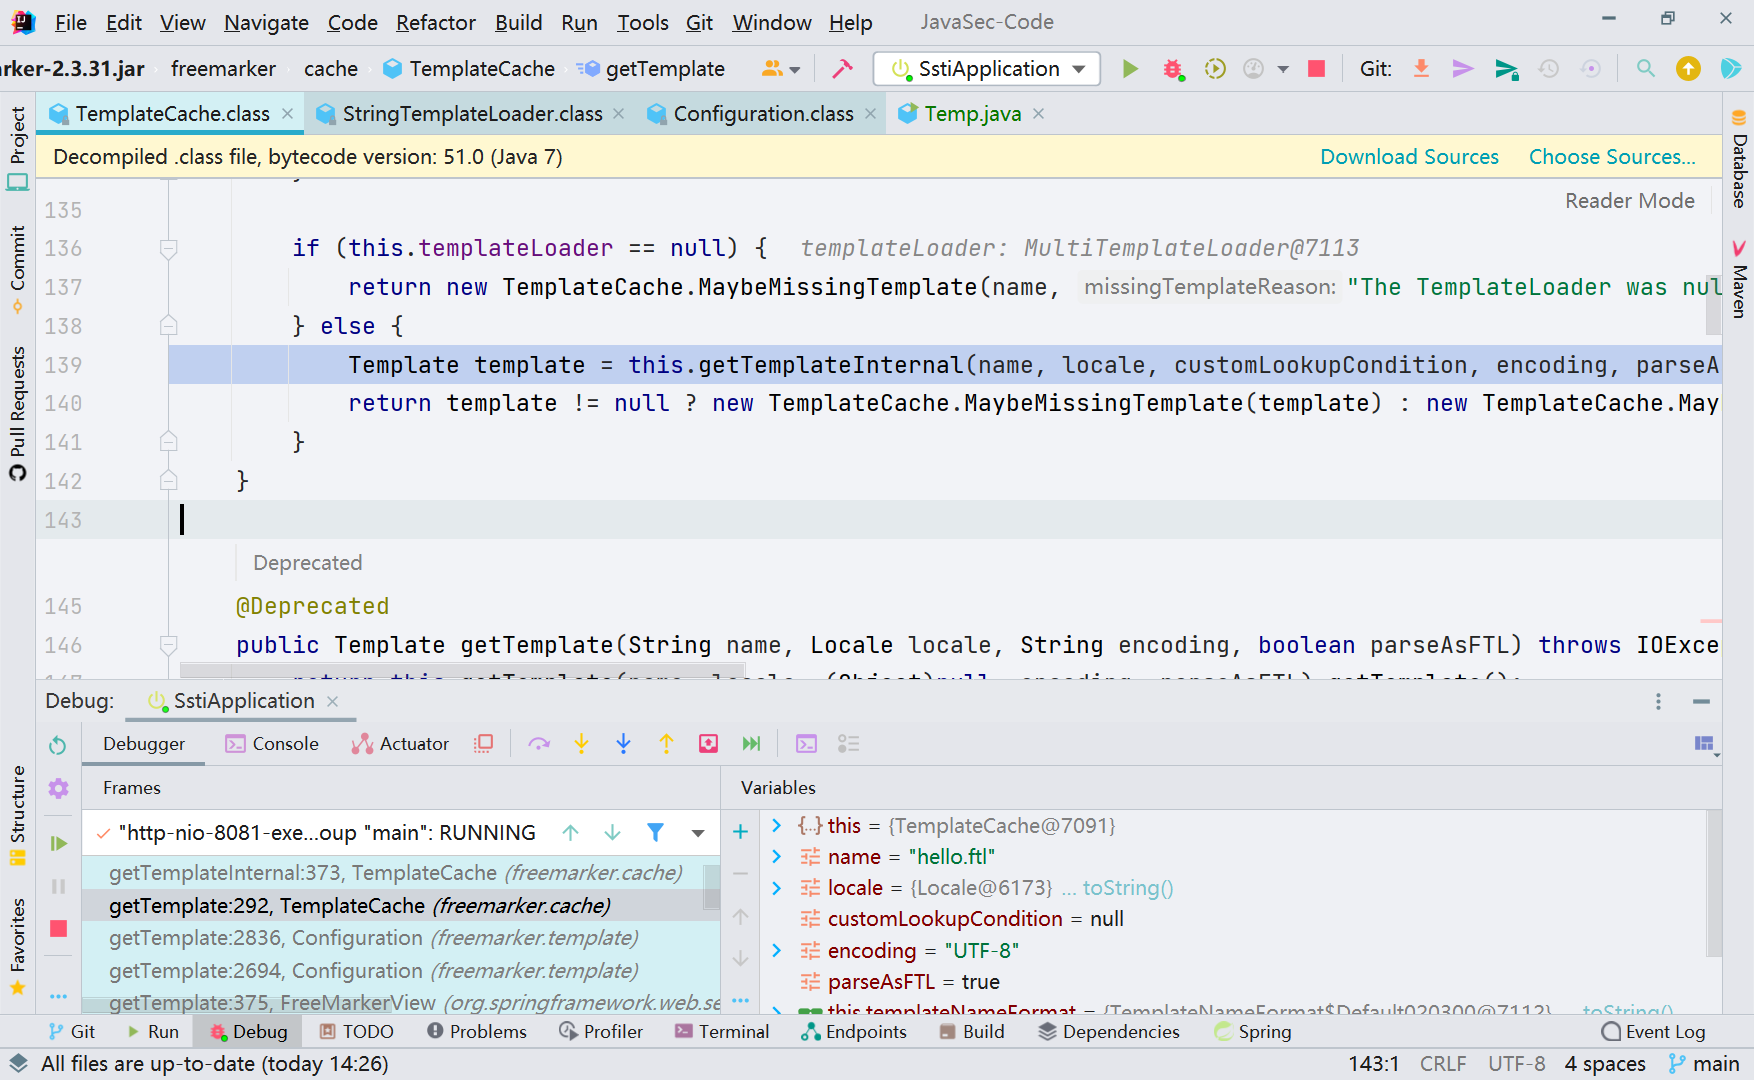Expand the locale variable entry

pos(777,887)
